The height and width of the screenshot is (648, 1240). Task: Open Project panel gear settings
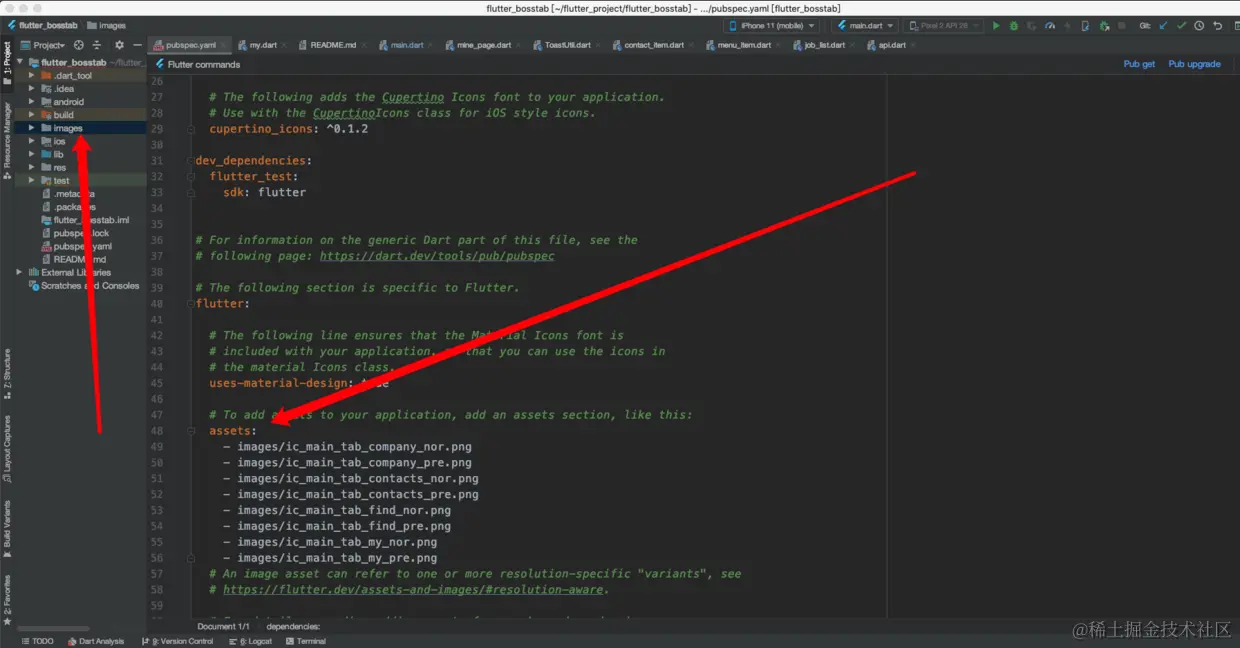coord(119,45)
